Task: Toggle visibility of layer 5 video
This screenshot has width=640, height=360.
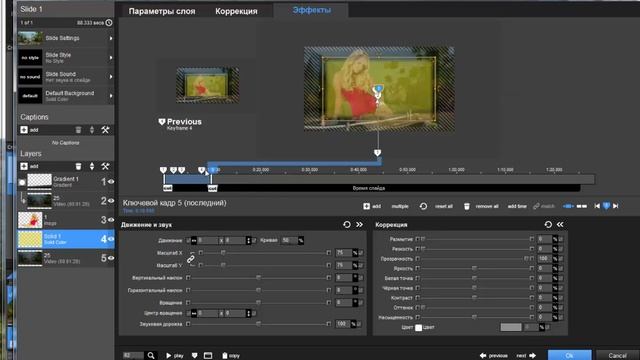Action: click(x=111, y=258)
